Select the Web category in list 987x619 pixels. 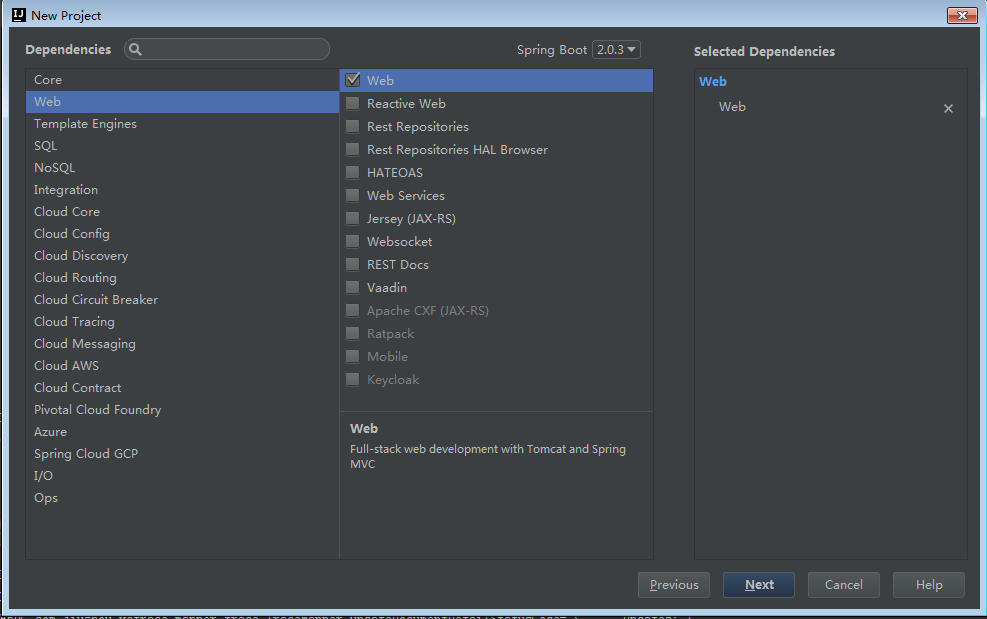point(183,101)
